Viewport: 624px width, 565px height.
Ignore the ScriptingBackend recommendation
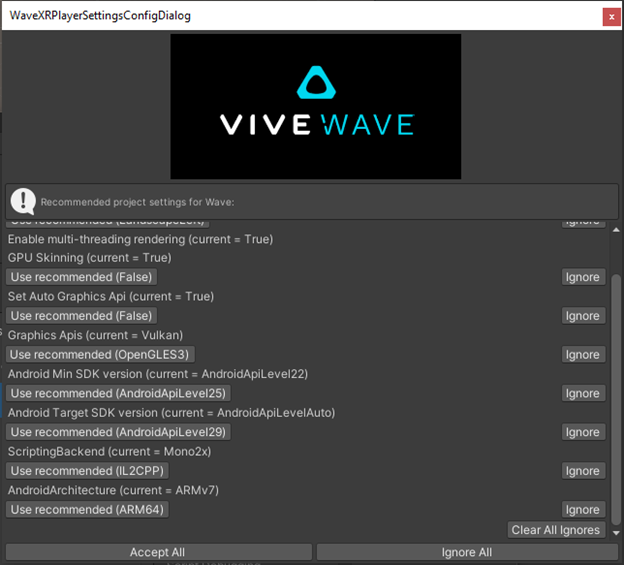pyautogui.click(x=582, y=471)
